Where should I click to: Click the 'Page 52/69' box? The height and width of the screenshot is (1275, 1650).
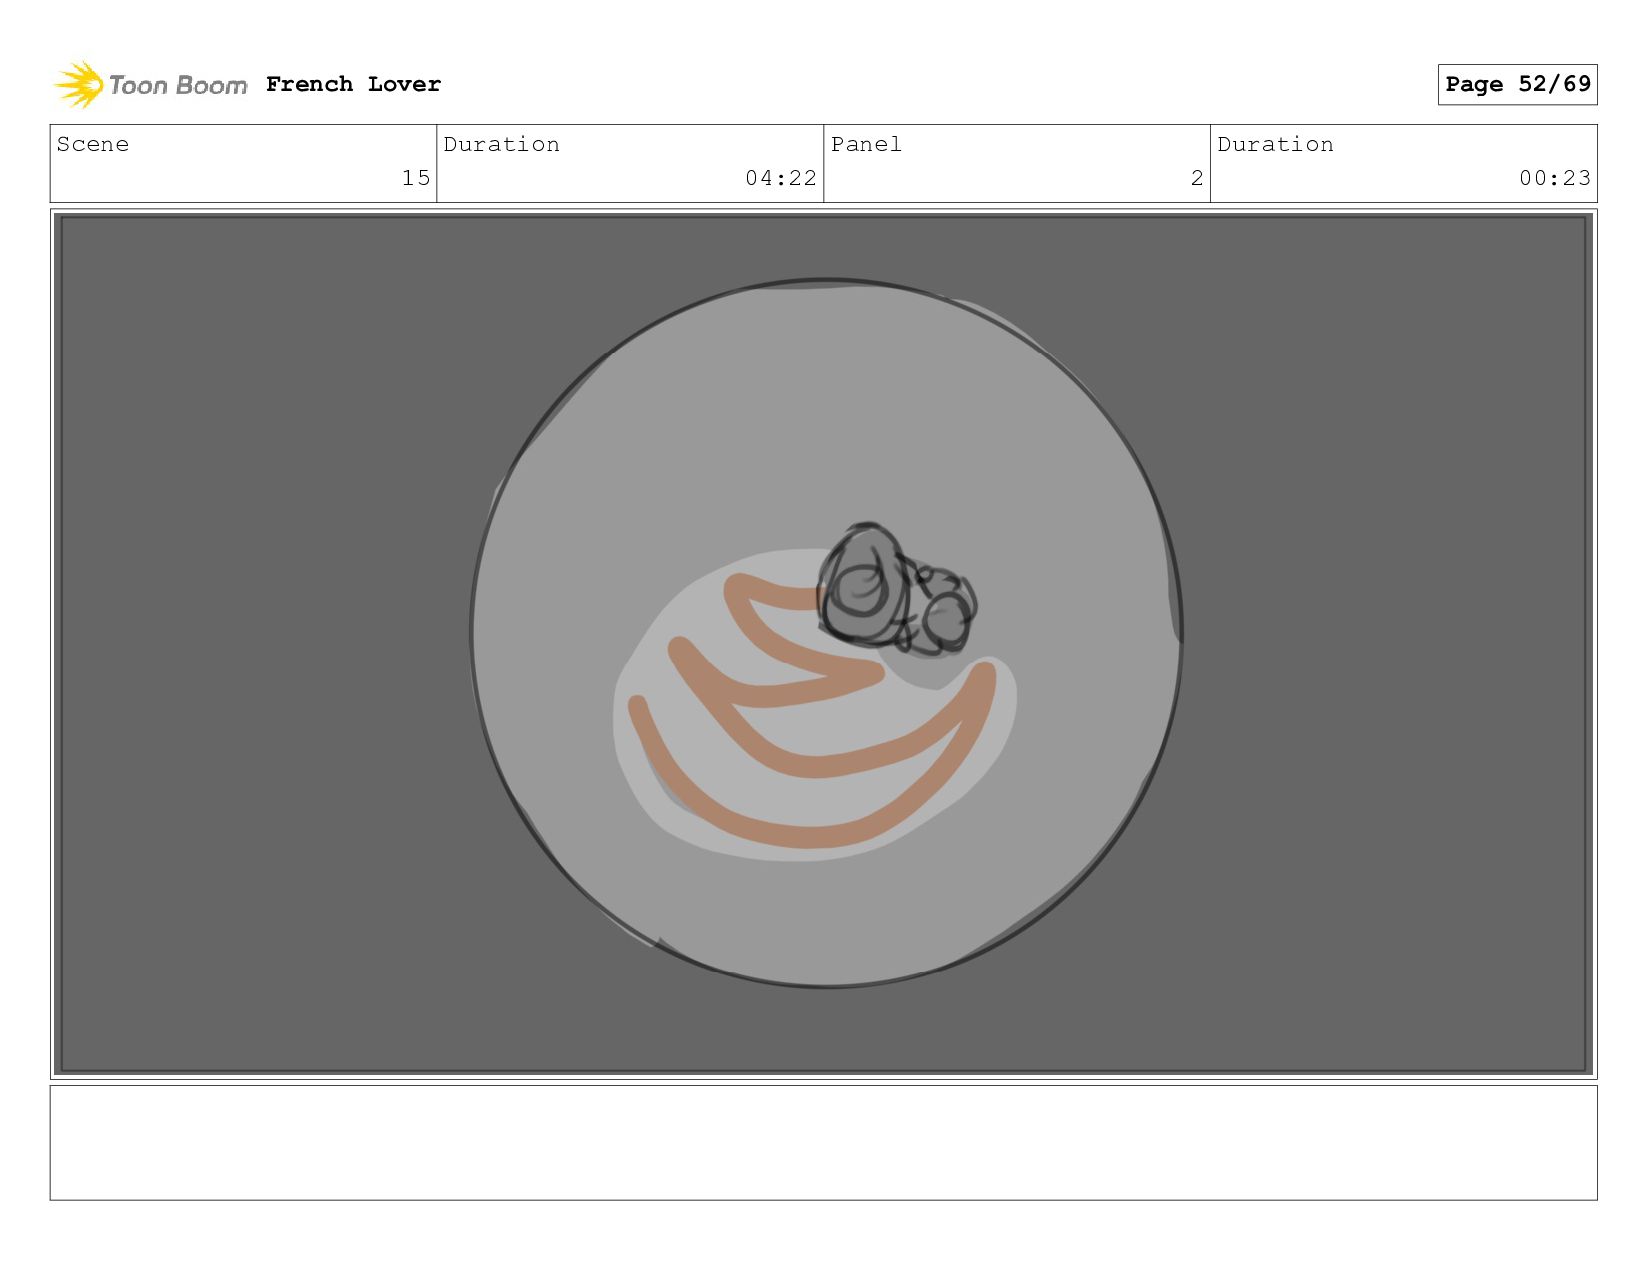pos(1517,84)
